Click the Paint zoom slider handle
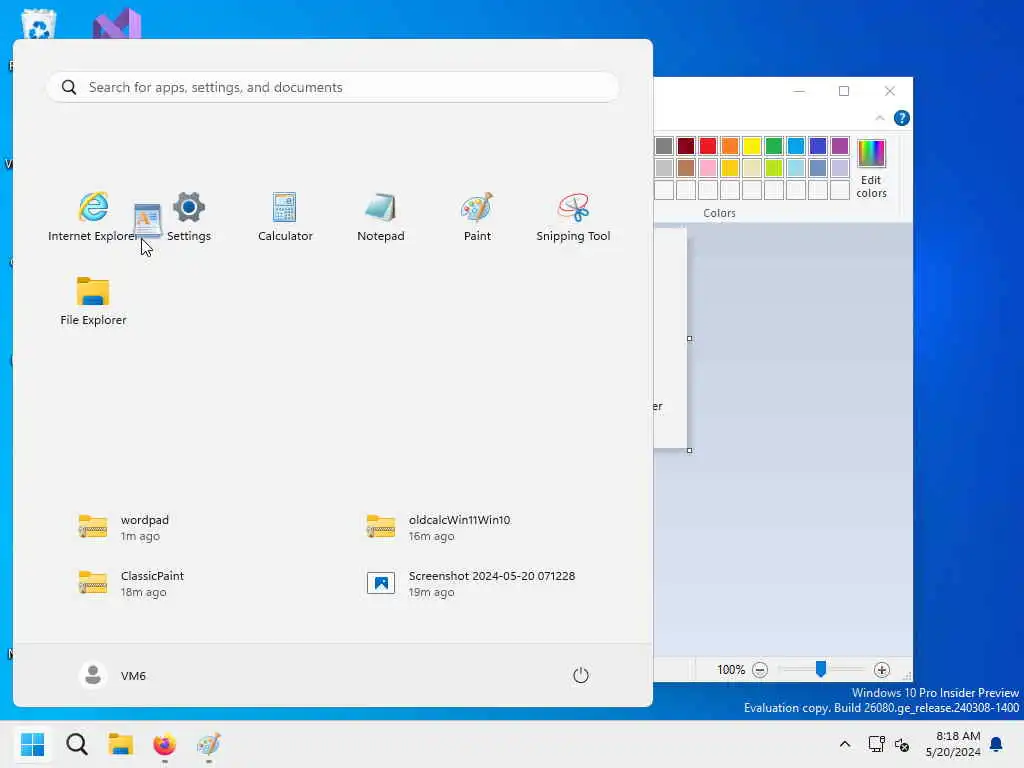This screenshot has height=768, width=1024. [821, 669]
